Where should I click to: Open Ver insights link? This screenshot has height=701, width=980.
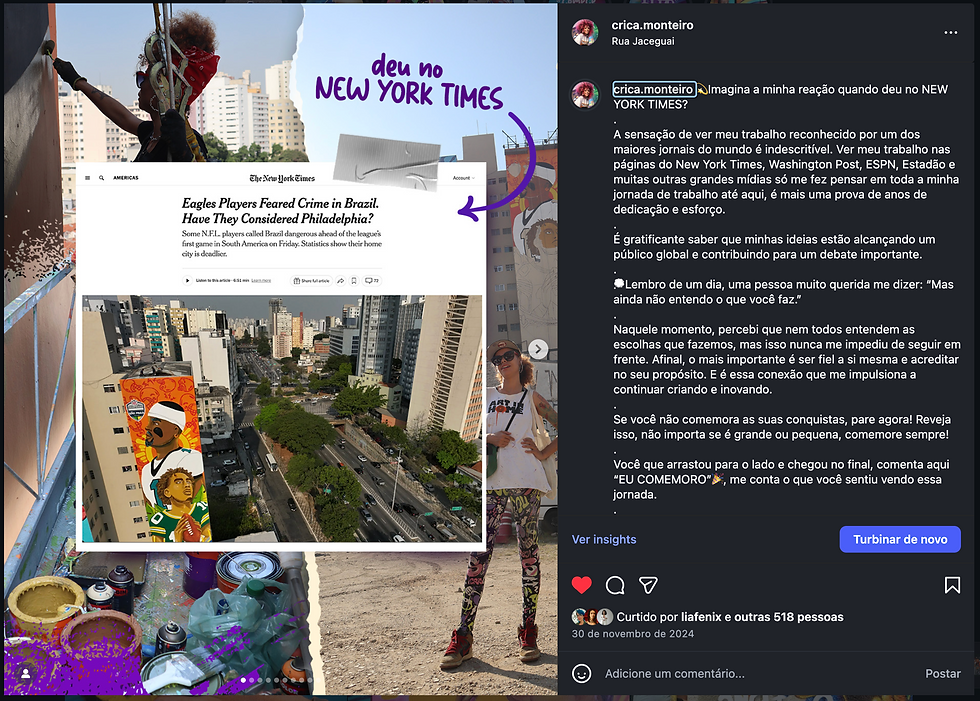604,539
